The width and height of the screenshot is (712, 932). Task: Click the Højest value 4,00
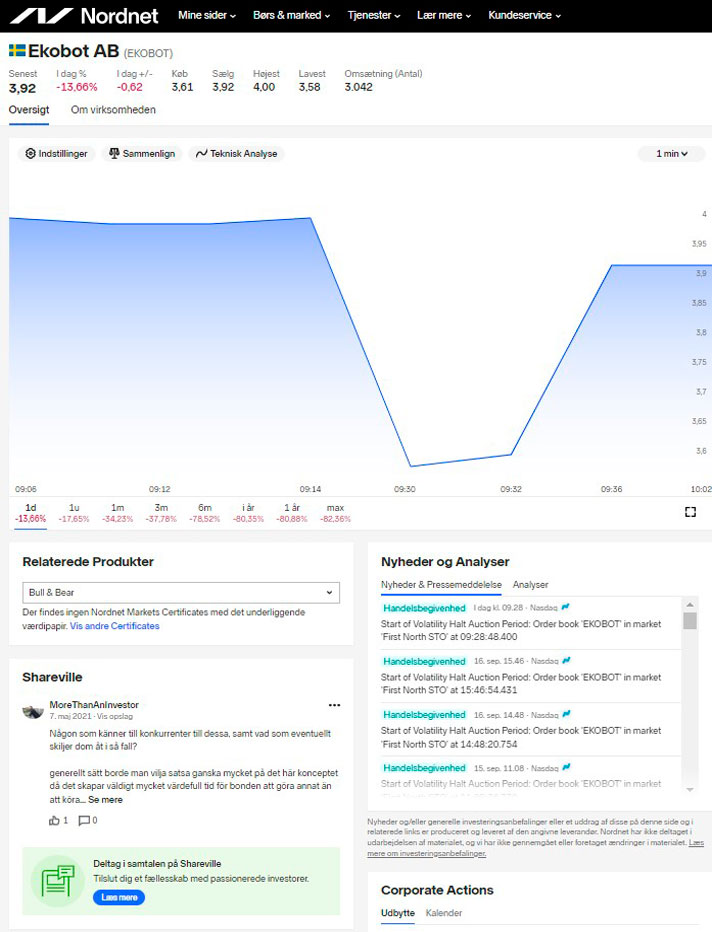(x=264, y=87)
